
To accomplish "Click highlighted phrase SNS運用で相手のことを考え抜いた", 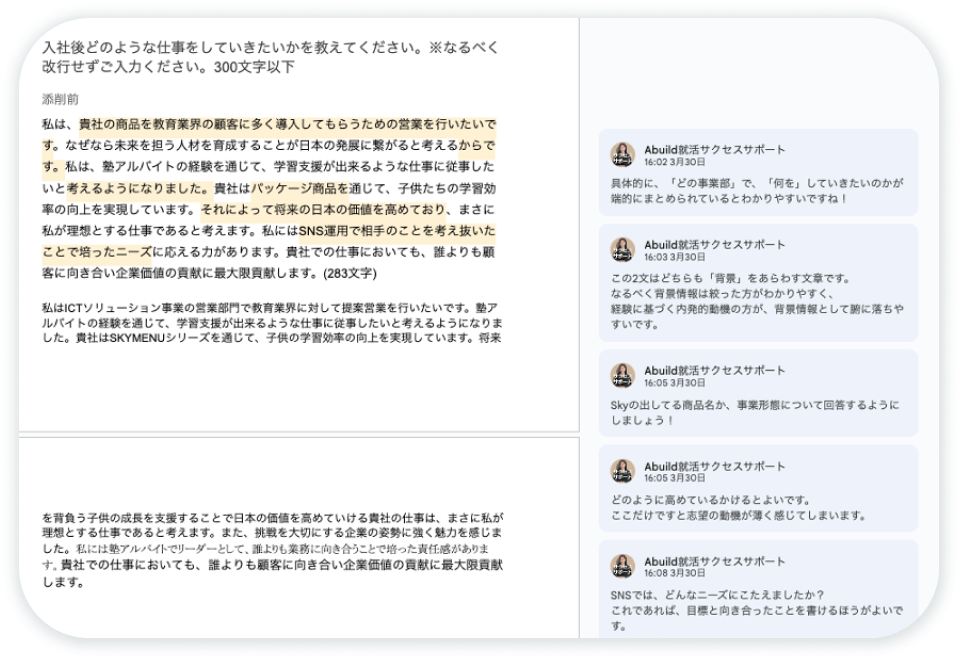I will (397, 231).
